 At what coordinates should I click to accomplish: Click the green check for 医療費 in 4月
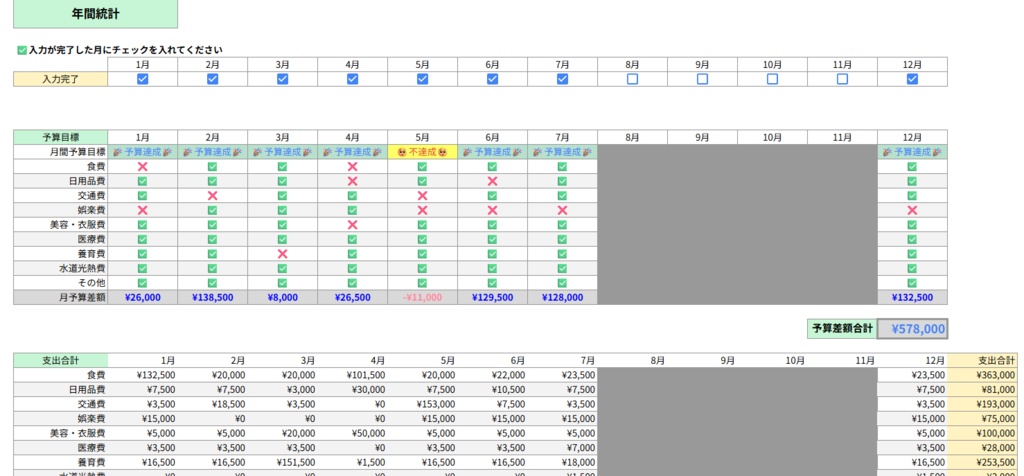pyautogui.click(x=353, y=240)
